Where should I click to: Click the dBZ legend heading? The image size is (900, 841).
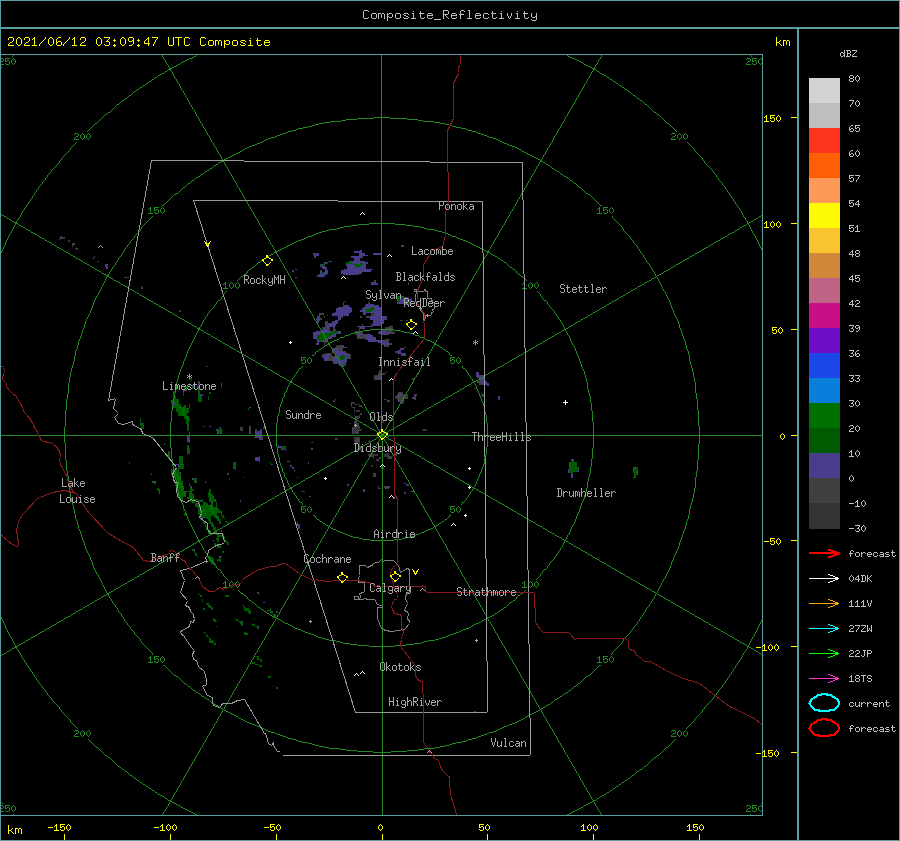click(848, 53)
